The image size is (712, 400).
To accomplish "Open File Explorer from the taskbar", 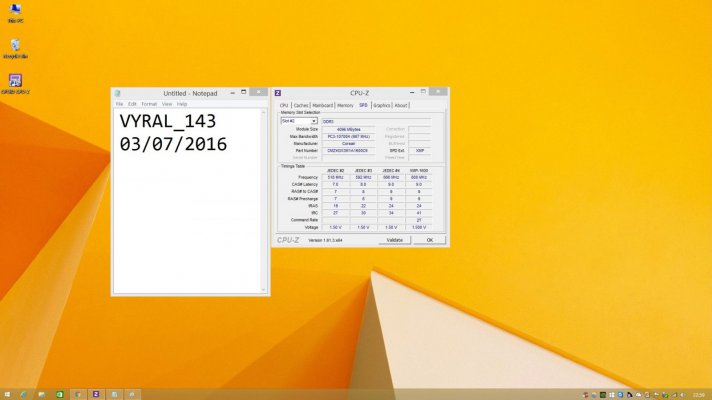I will 41,395.
